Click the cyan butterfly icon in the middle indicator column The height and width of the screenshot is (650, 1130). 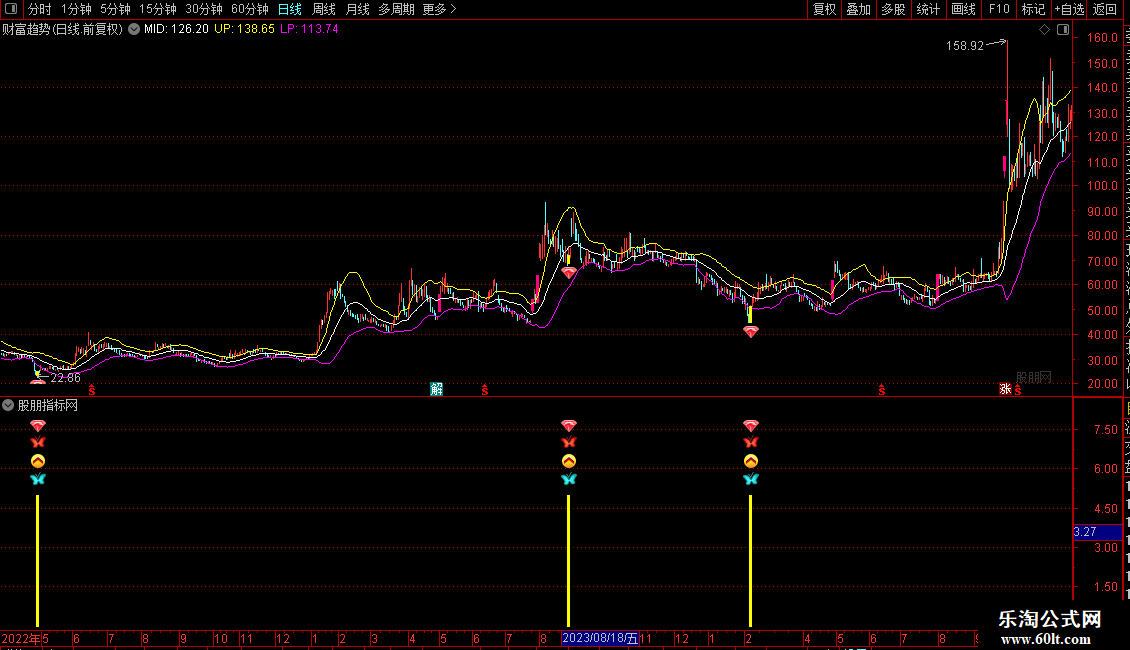[568, 480]
